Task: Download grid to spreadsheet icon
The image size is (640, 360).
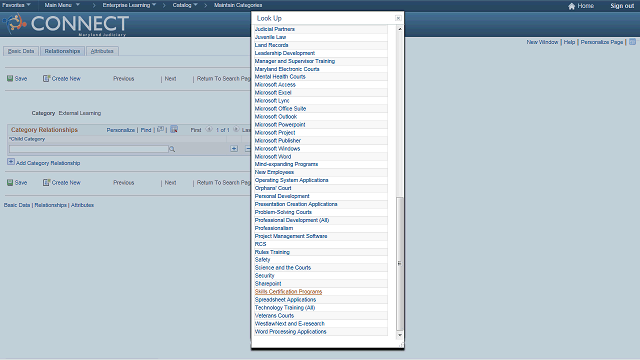Action: (174, 129)
